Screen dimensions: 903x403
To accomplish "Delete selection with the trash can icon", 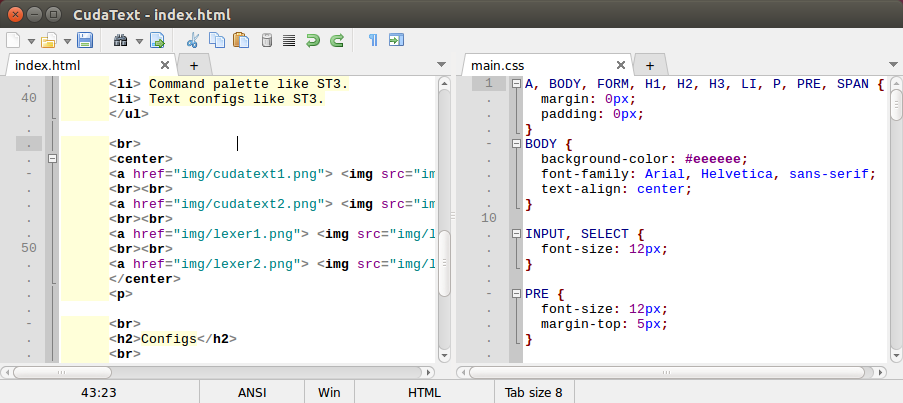I will tap(266, 40).
